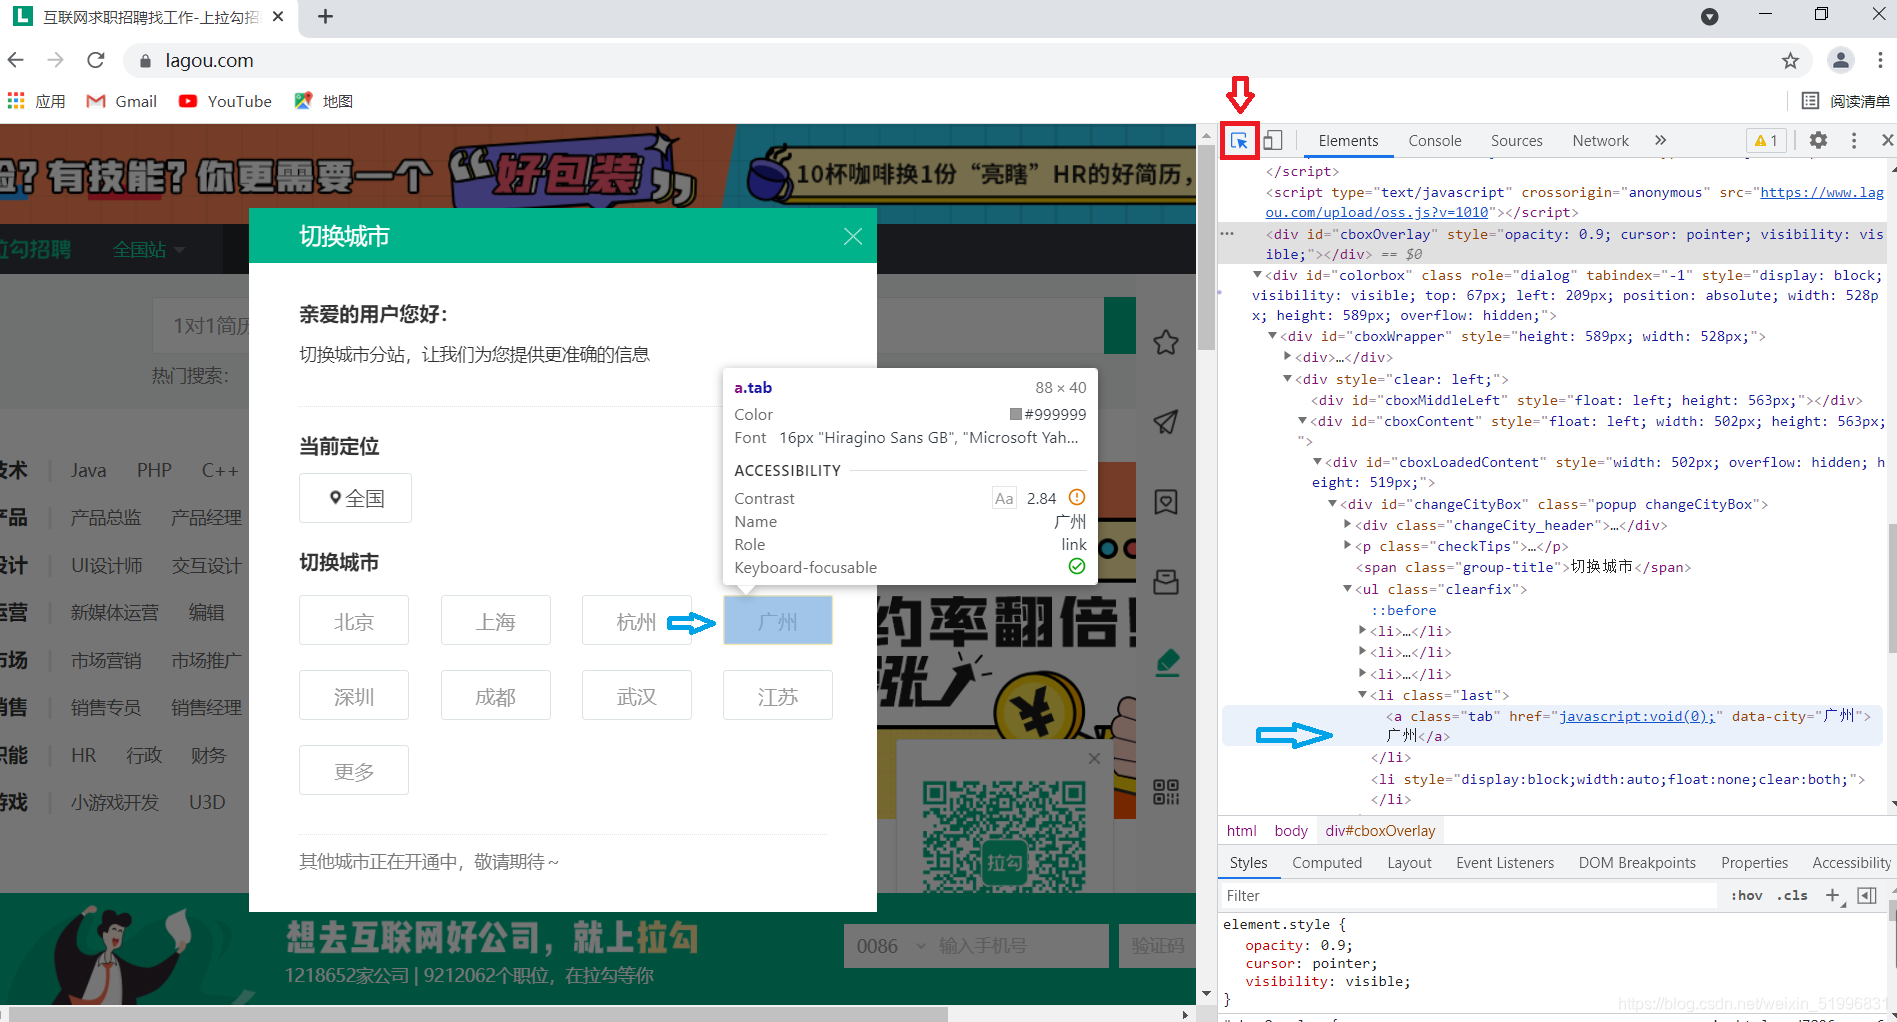Open the DOM Breakpoints tab
Screen dimensions: 1897x1022
tap(1637, 863)
